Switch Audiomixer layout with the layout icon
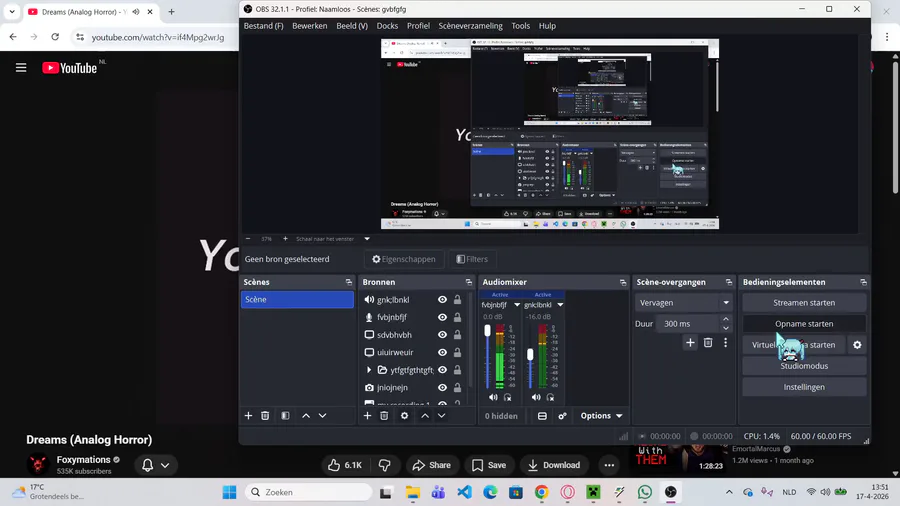Image resolution: width=900 pixels, height=506 pixels. 542,416
